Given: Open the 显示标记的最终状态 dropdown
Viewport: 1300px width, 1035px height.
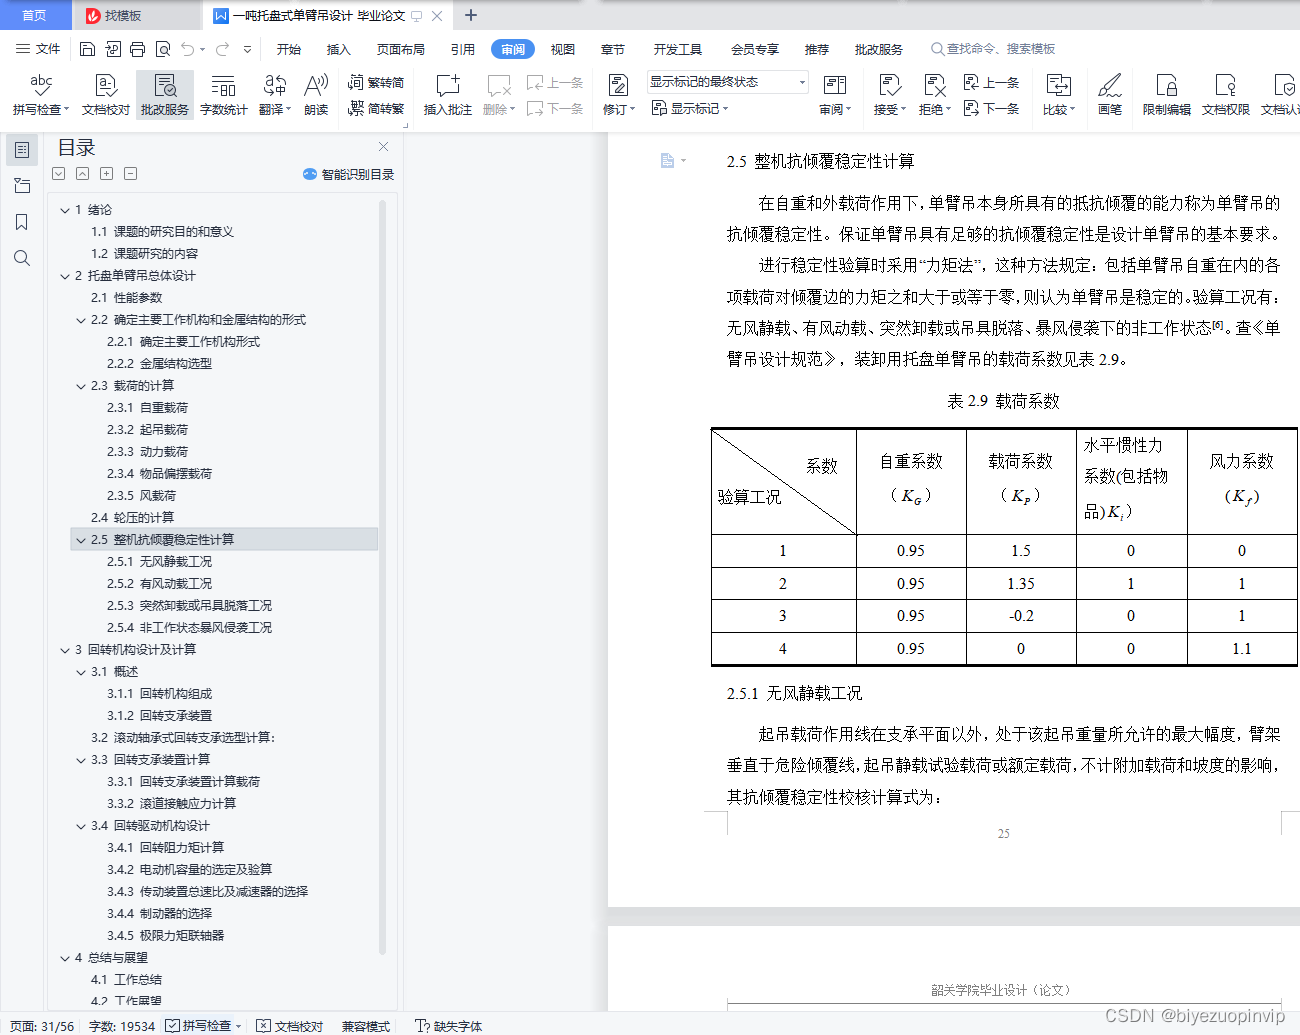Looking at the screenshot, I should click(727, 82).
